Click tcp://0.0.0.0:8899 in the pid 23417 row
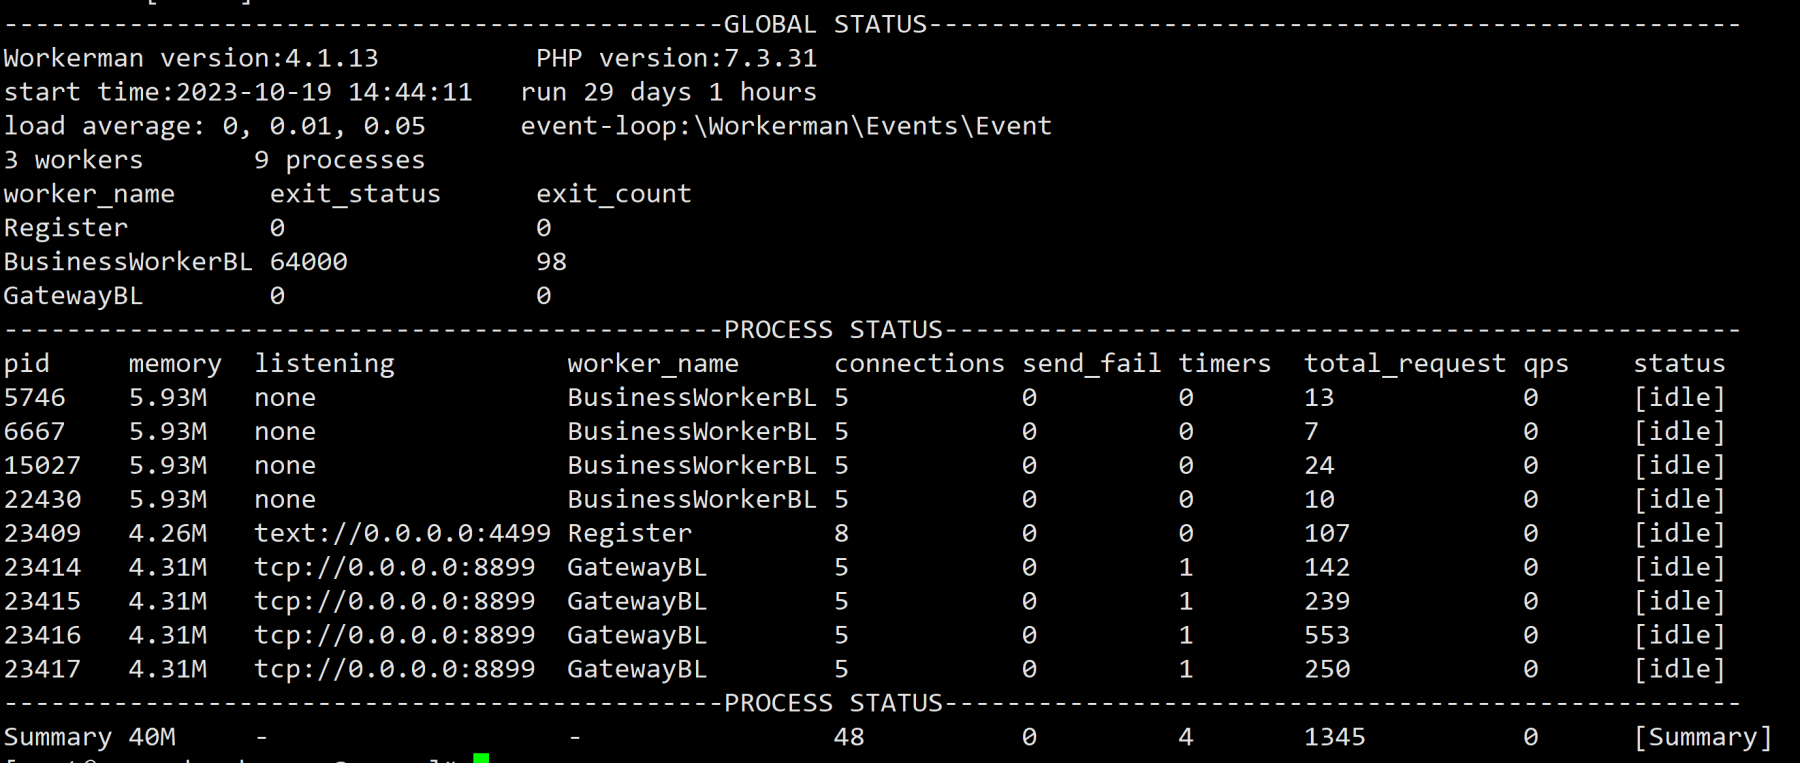Screen dimensions: 1800x763 pos(394,670)
